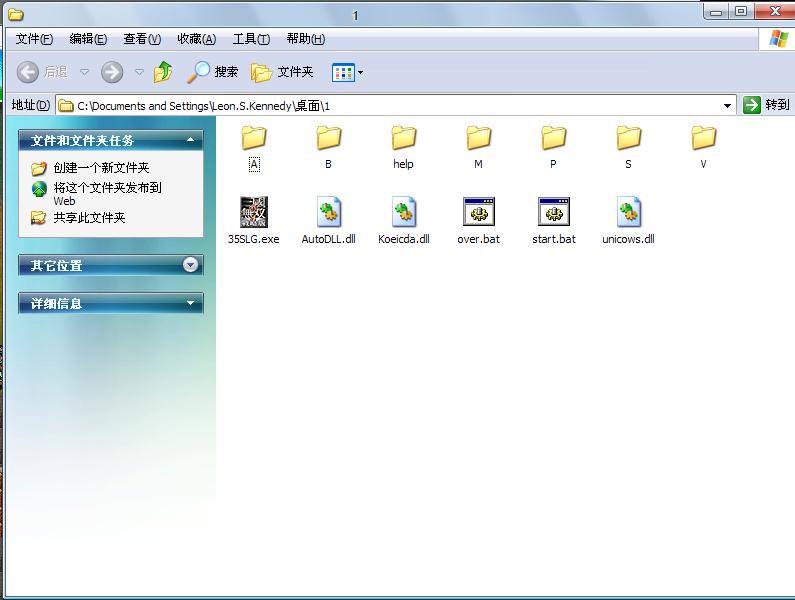Open the help folder
This screenshot has height=600, width=795.
(x=403, y=138)
